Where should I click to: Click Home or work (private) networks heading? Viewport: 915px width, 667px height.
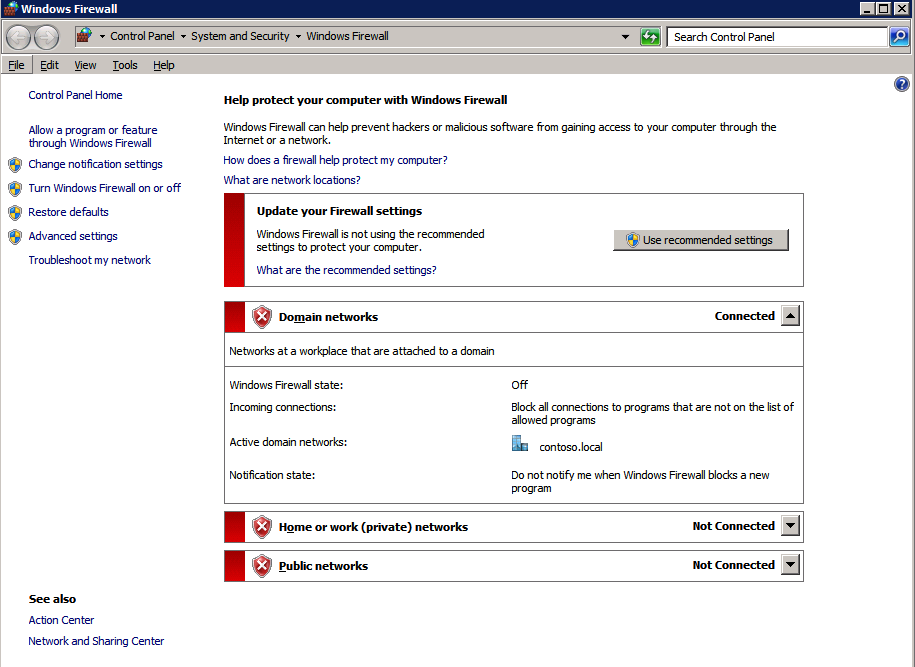click(x=373, y=527)
